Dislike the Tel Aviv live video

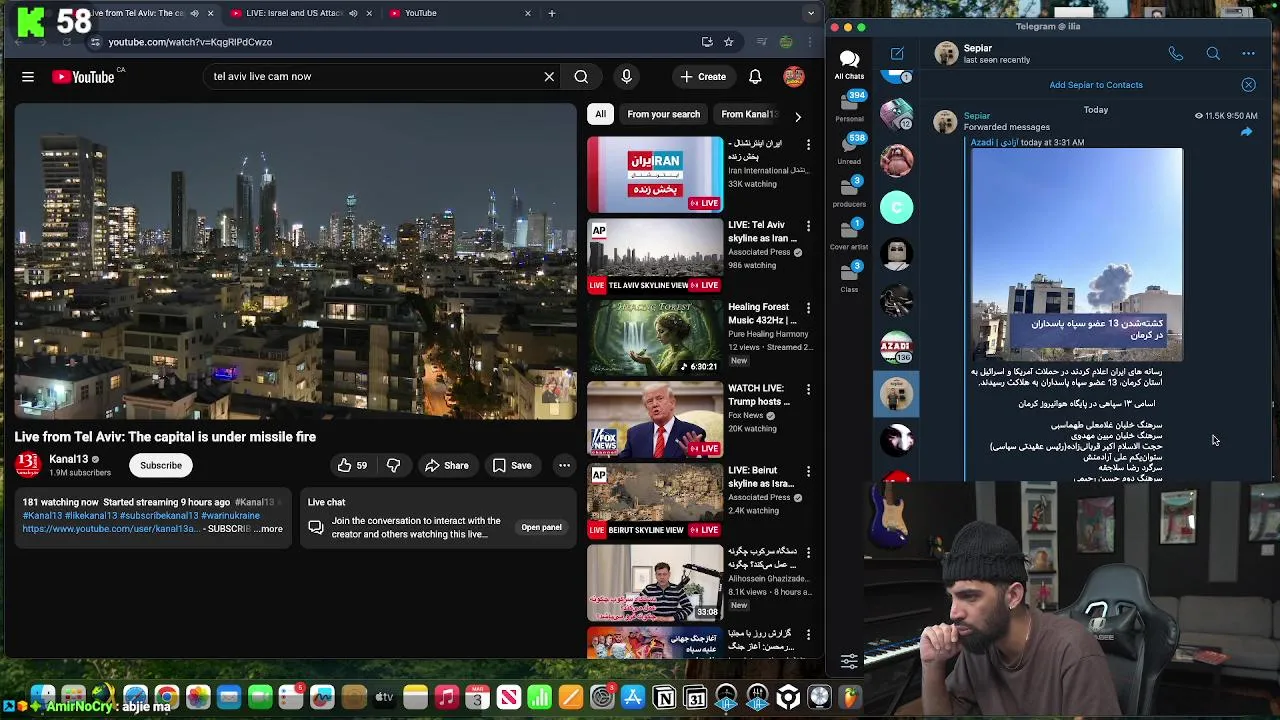coord(393,465)
